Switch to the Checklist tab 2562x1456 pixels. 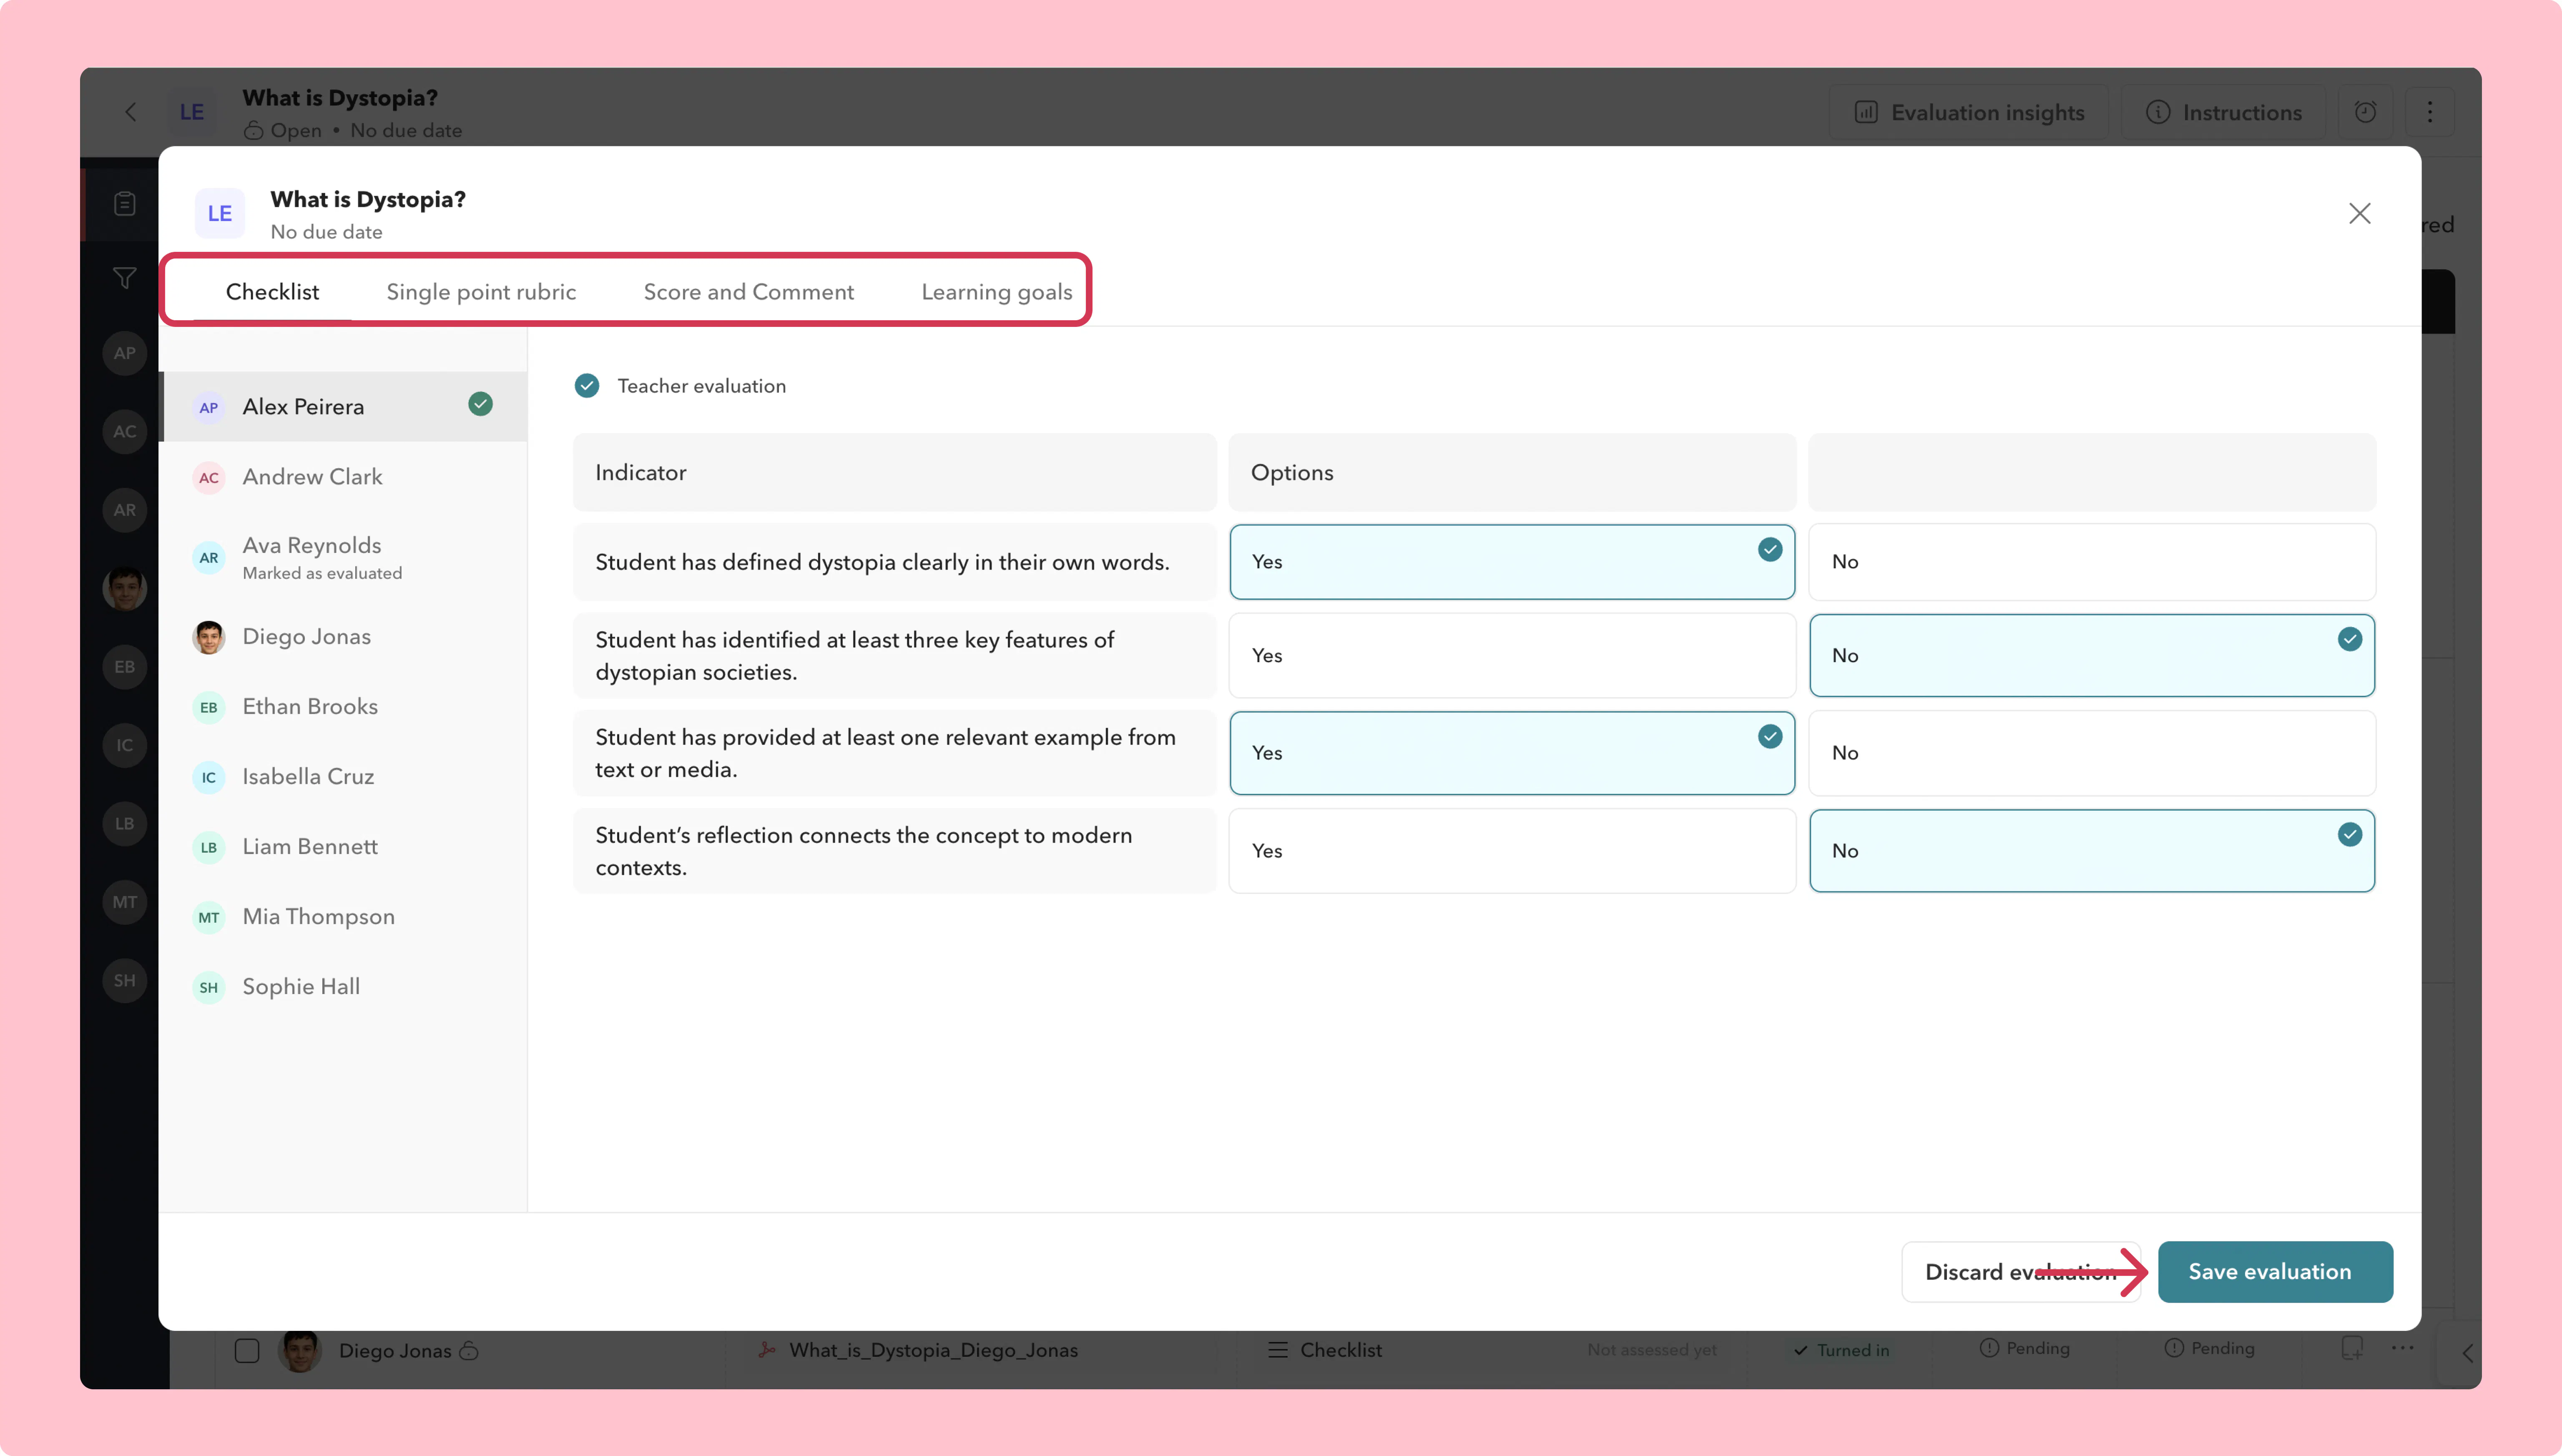click(272, 292)
